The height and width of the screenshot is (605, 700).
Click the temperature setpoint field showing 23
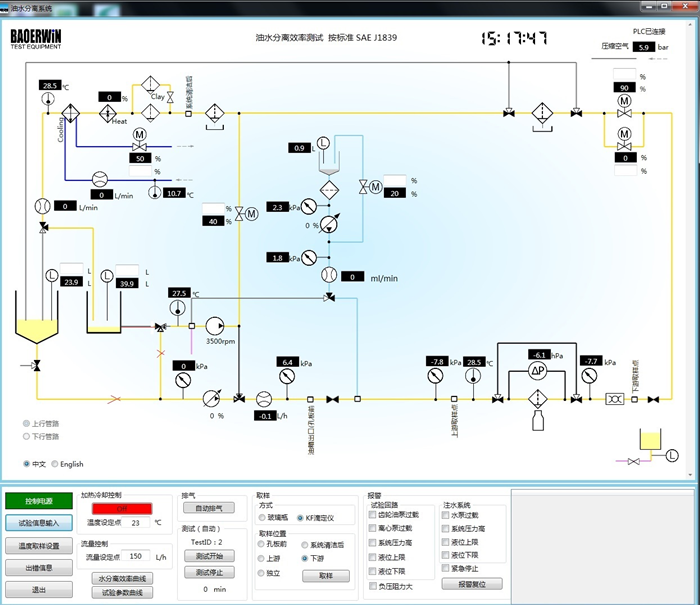[136, 522]
